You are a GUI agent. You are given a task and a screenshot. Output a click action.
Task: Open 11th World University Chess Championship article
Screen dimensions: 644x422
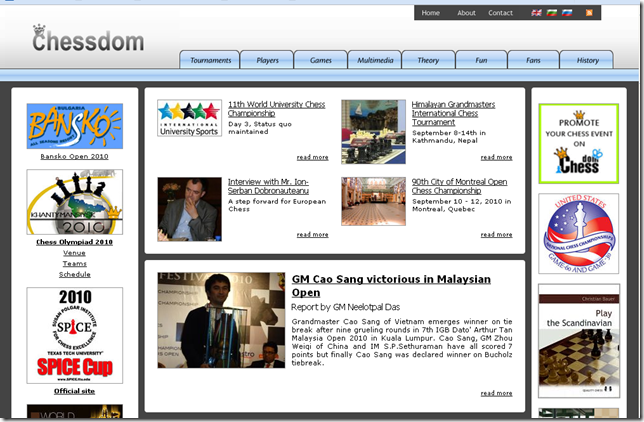pyautogui.click(x=276, y=109)
